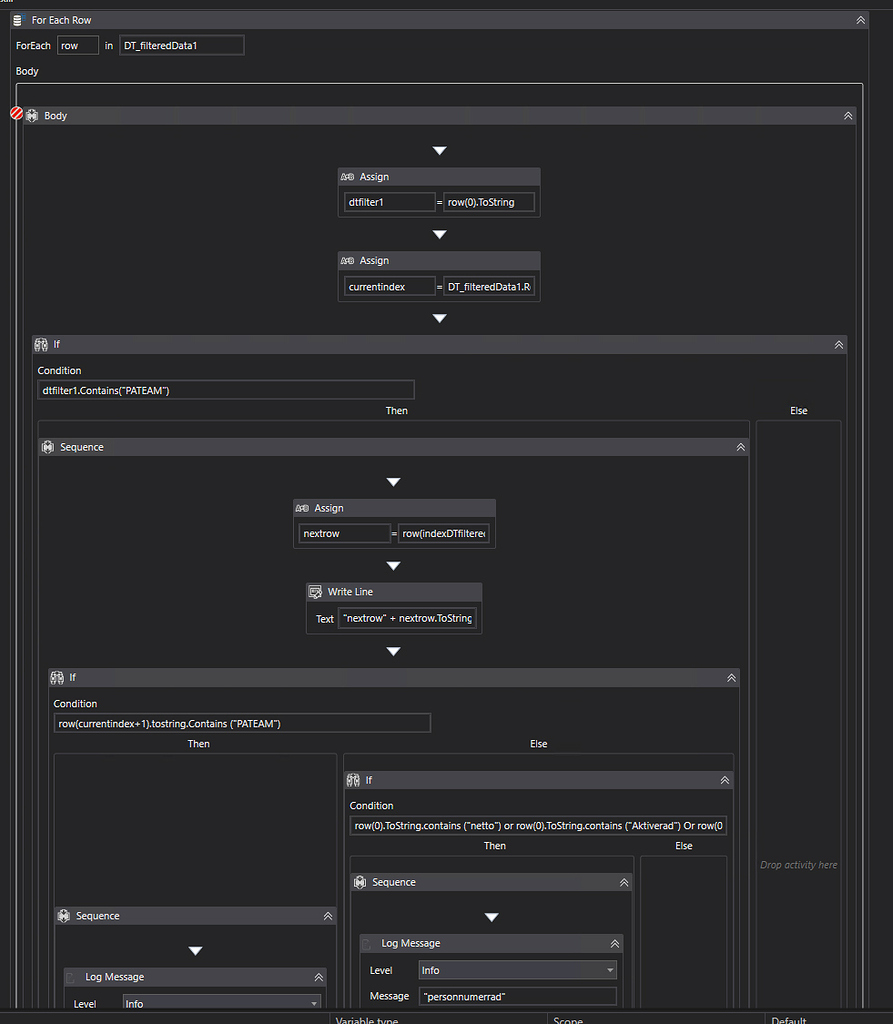The height and width of the screenshot is (1024, 893).
Task: Click the Body sequence header icon
Action: click(31, 115)
